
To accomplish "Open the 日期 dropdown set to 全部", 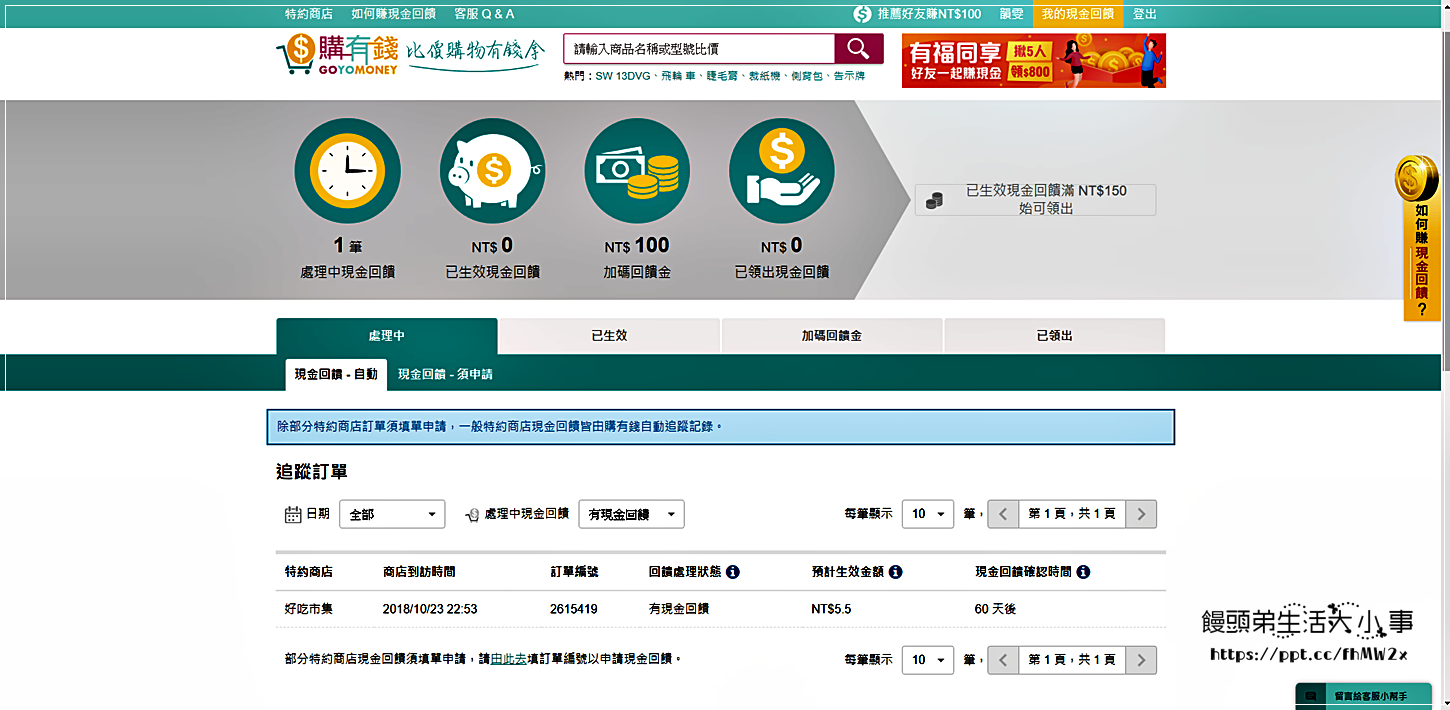I will click(x=392, y=514).
